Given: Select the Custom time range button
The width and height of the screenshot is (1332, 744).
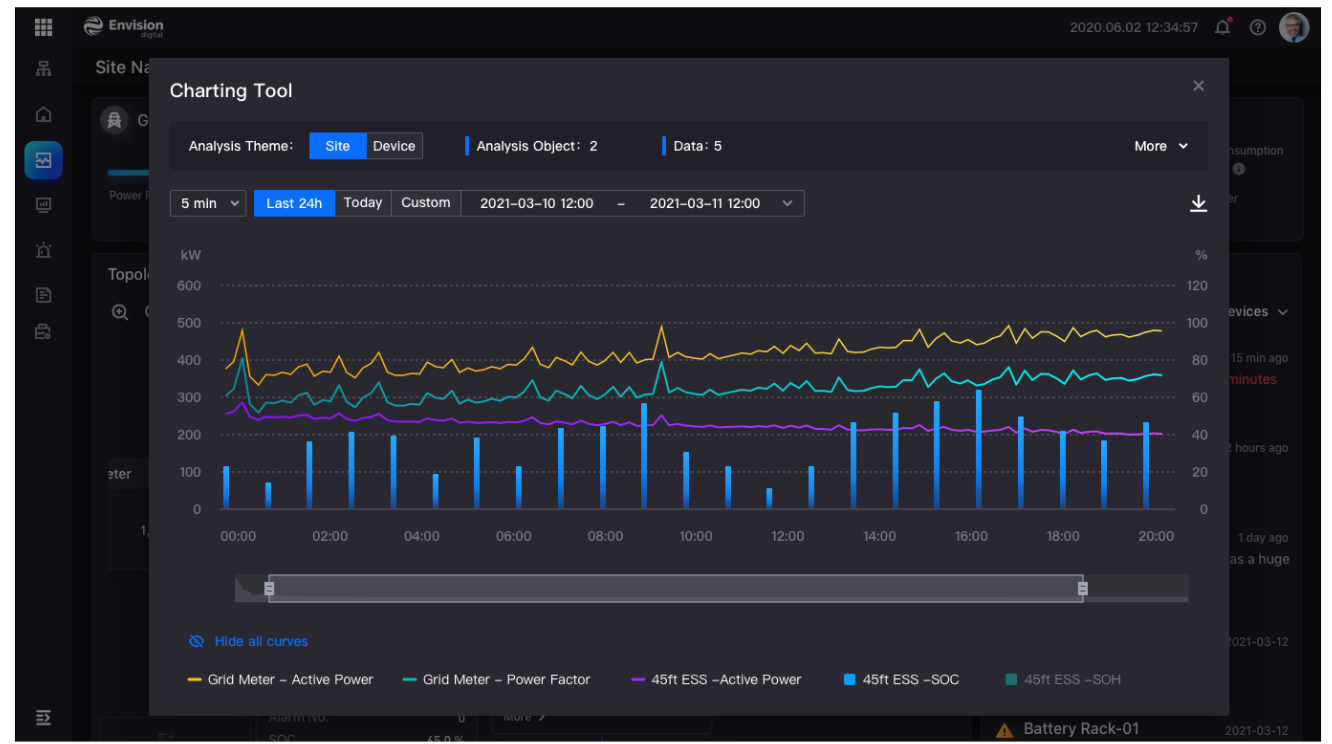Looking at the screenshot, I should [426, 203].
